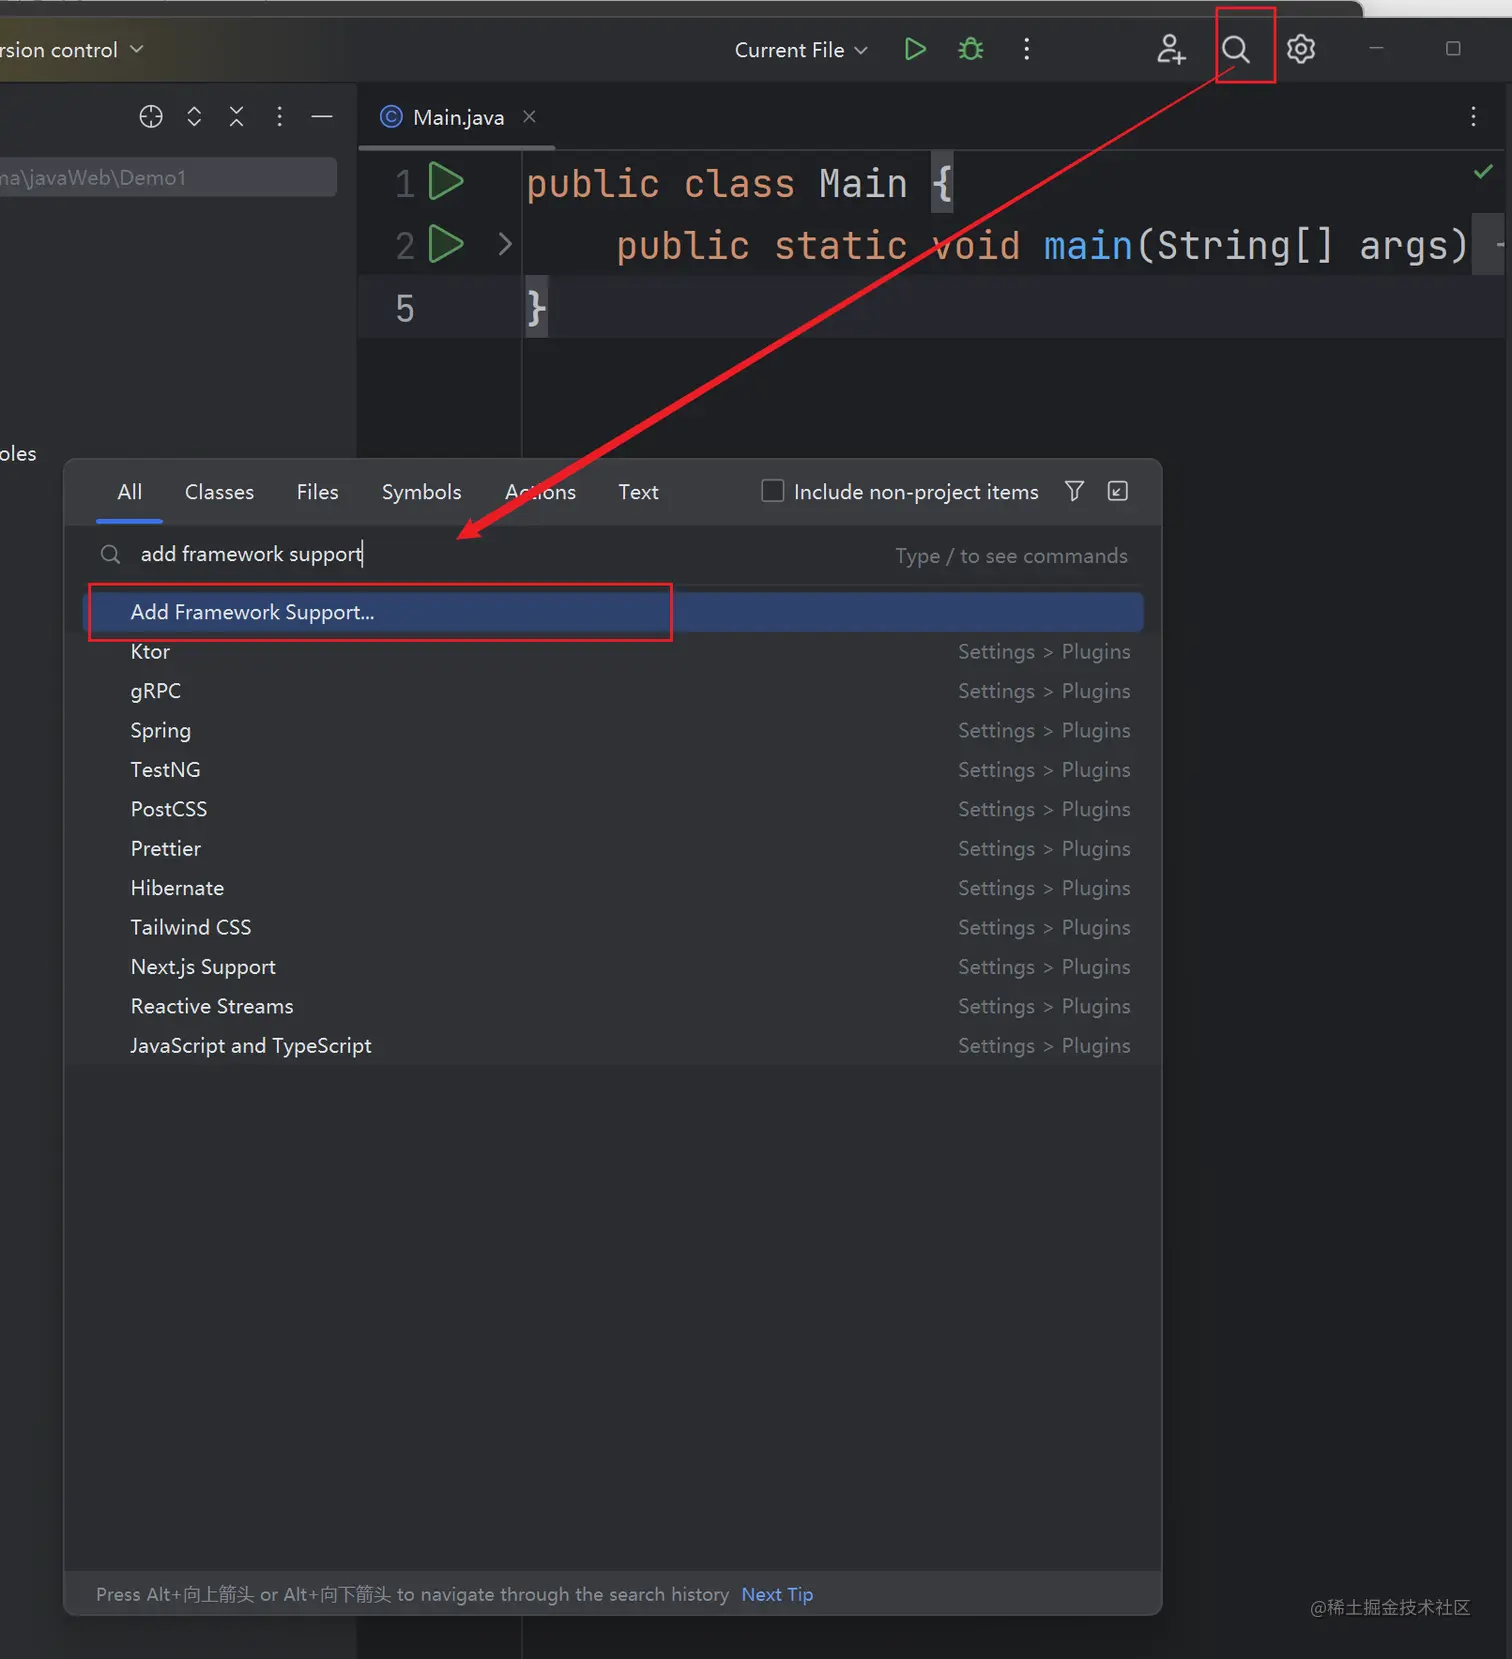
Task: Run class Main from line 1 gutter
Action: [446, 182]
